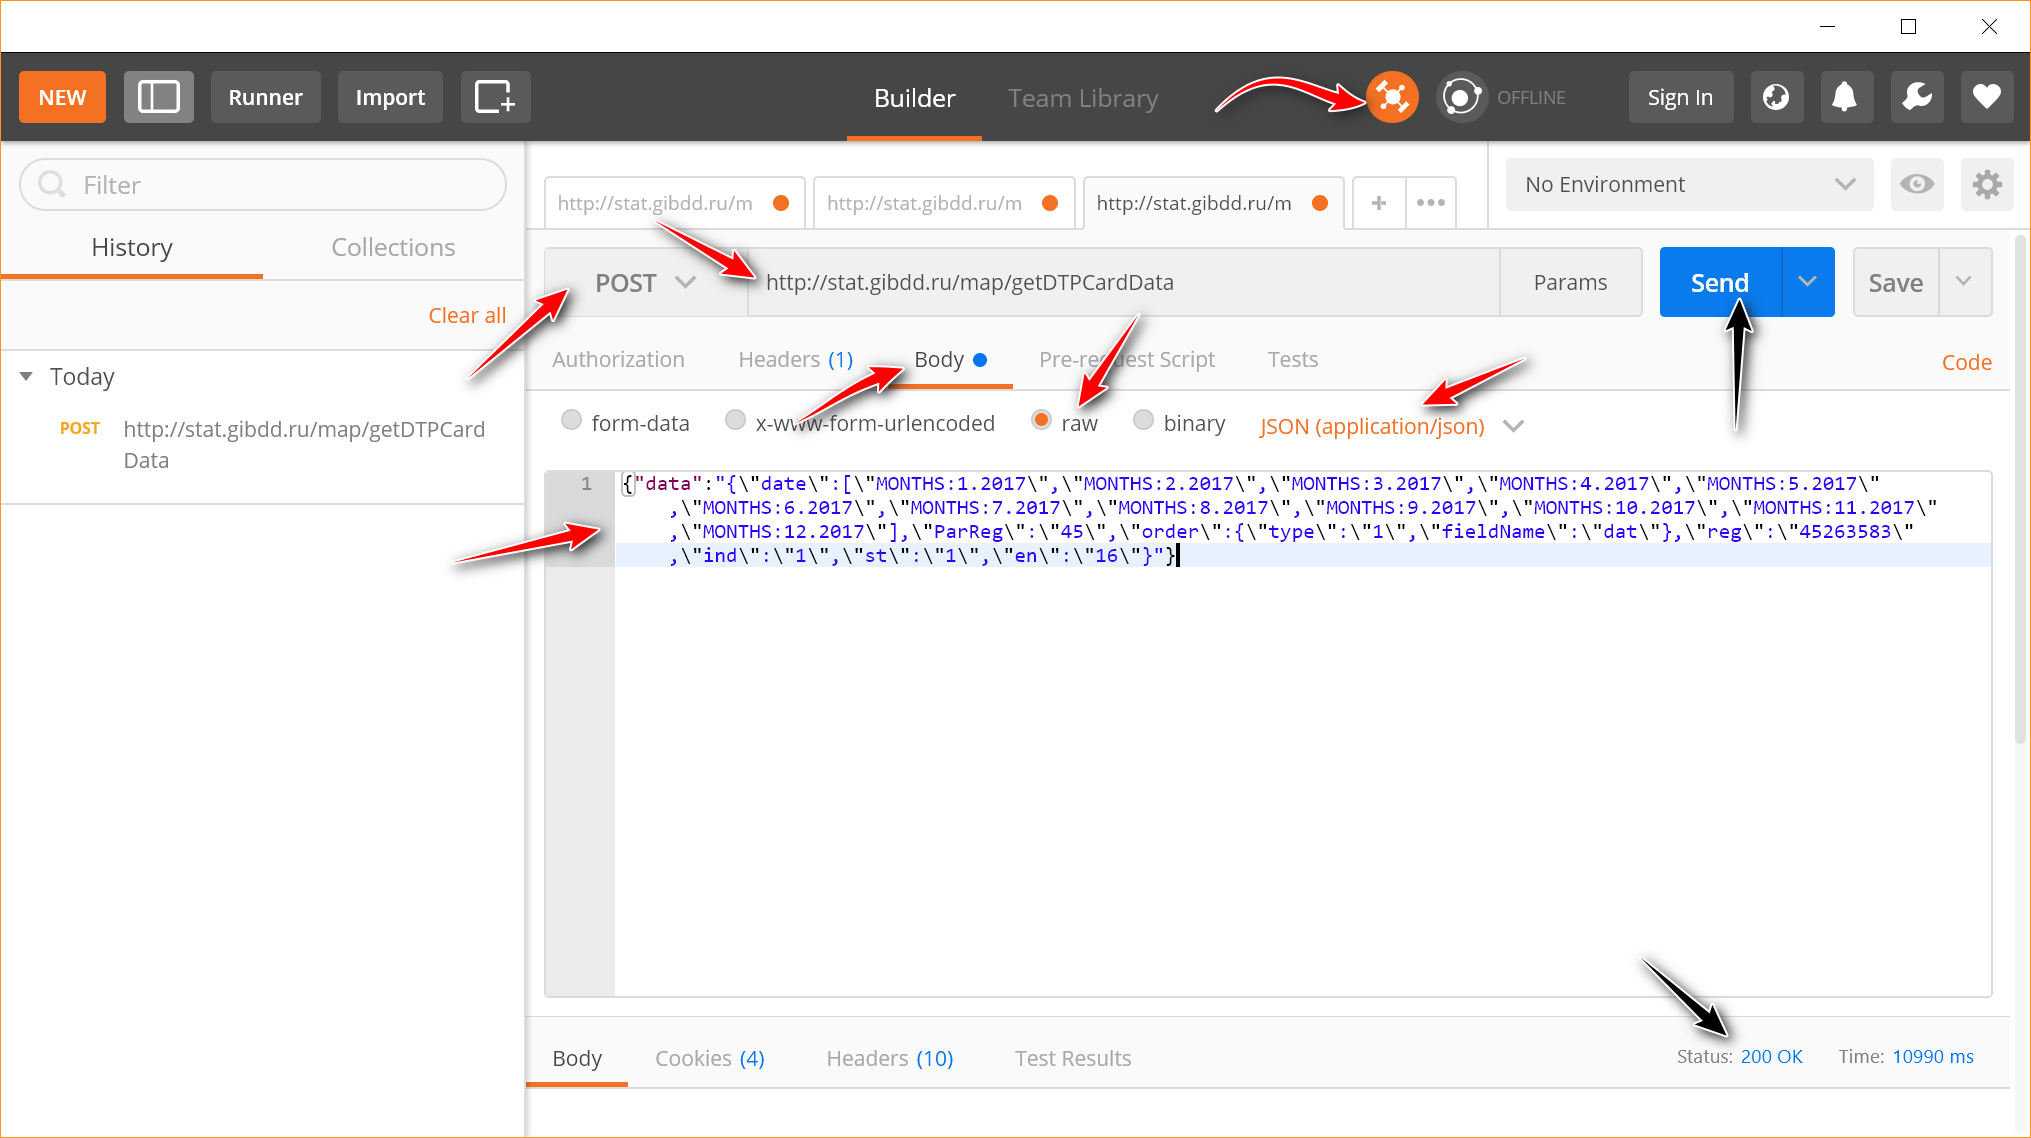Open the POST method dropdown
This screenshot has width=2031, height=1138.
point(645,283)
